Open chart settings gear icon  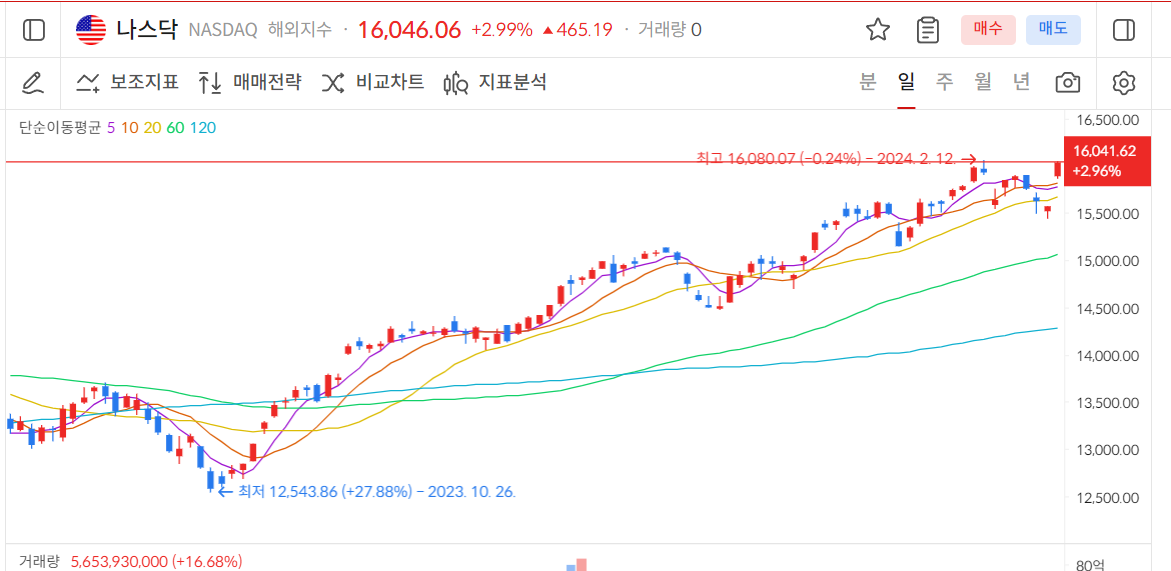point(1123,82)
